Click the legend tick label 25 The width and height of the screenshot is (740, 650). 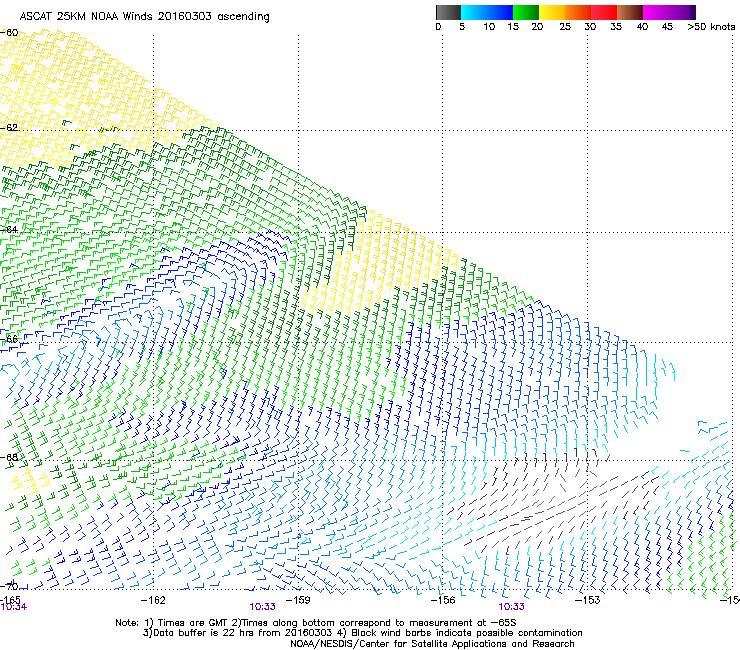(565, 27)
